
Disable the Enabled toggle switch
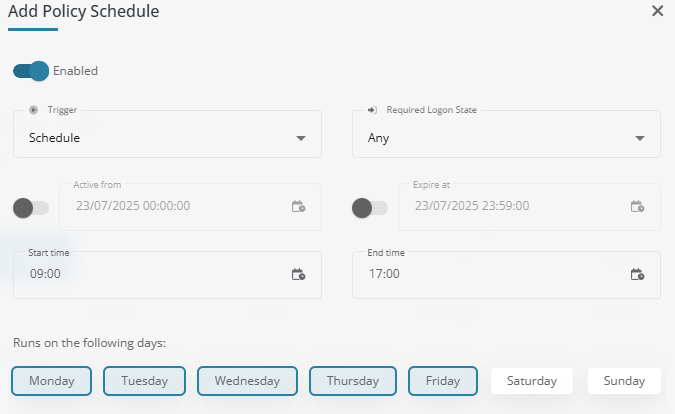click(31, 71)
